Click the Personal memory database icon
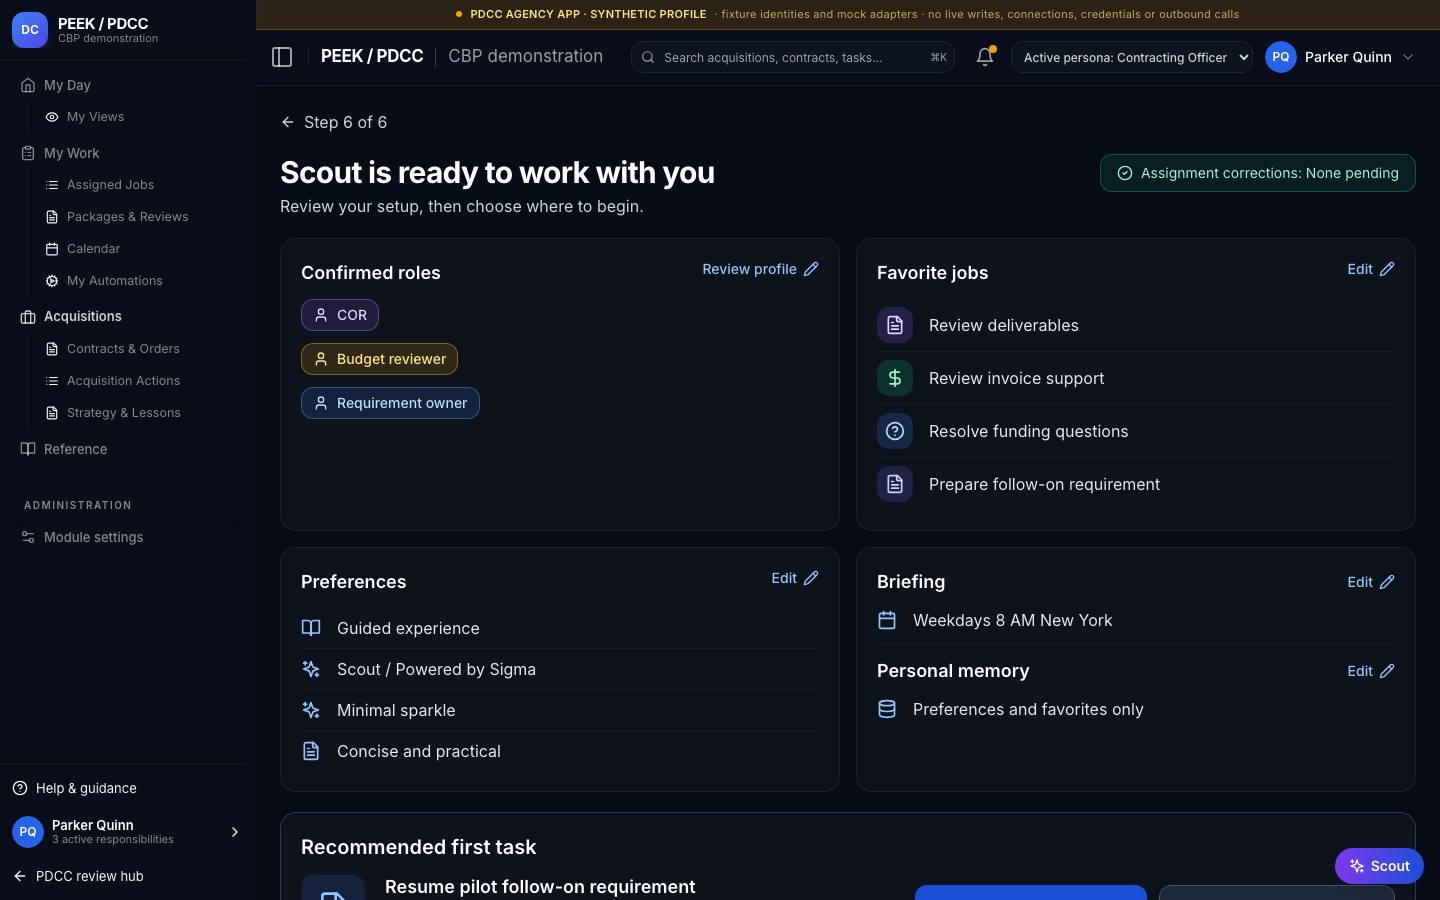 [887, 709]
